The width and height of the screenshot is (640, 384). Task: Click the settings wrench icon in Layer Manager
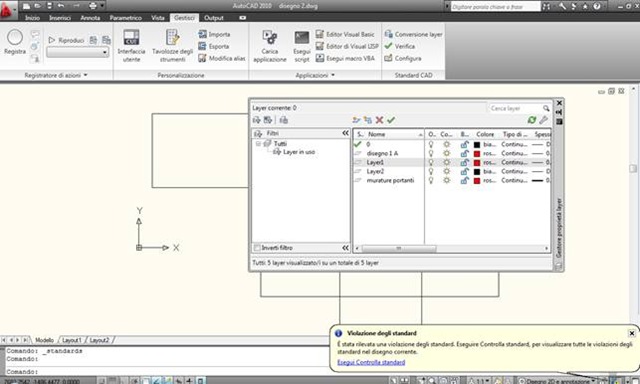pos(543,120)
